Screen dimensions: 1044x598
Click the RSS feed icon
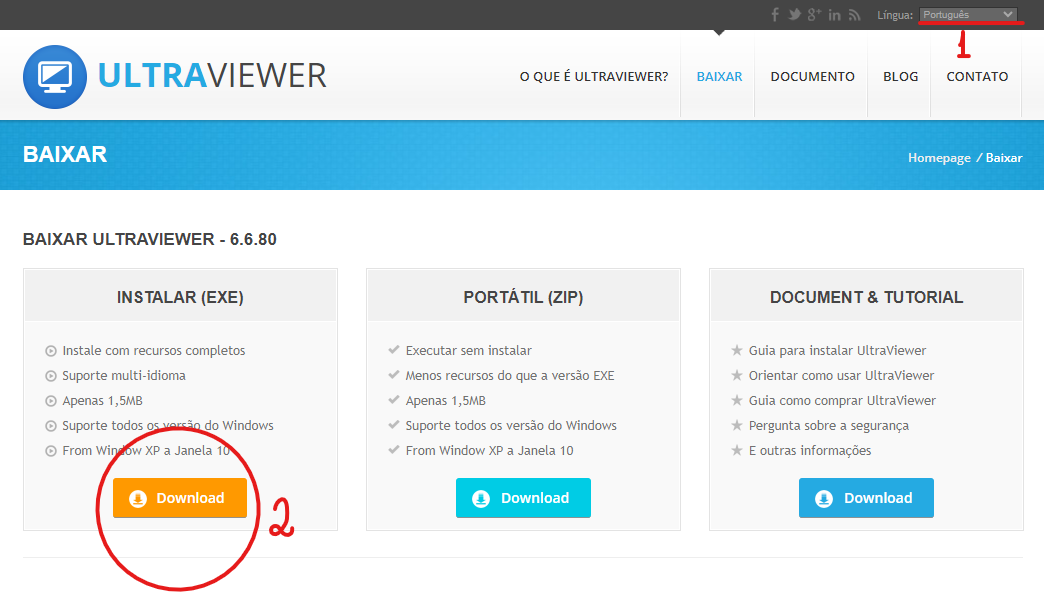(x=853, y=14)
